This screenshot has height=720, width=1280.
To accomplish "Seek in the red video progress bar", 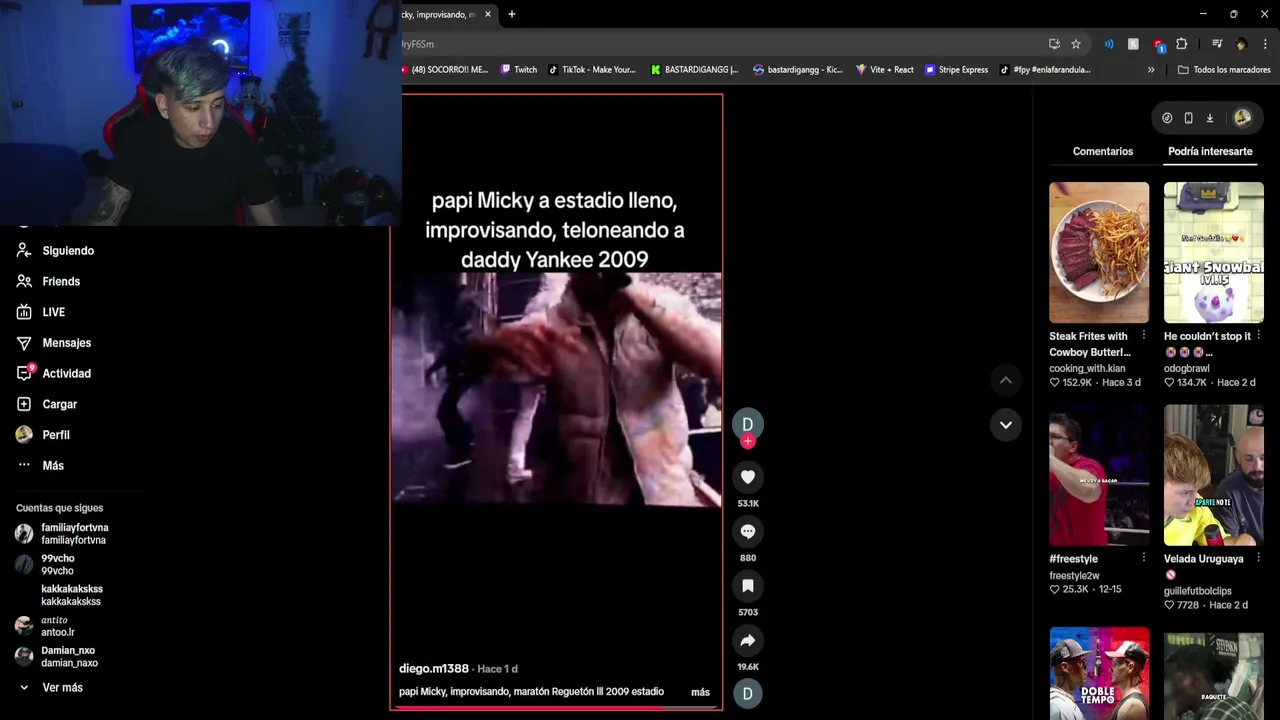I will (556, 708).
